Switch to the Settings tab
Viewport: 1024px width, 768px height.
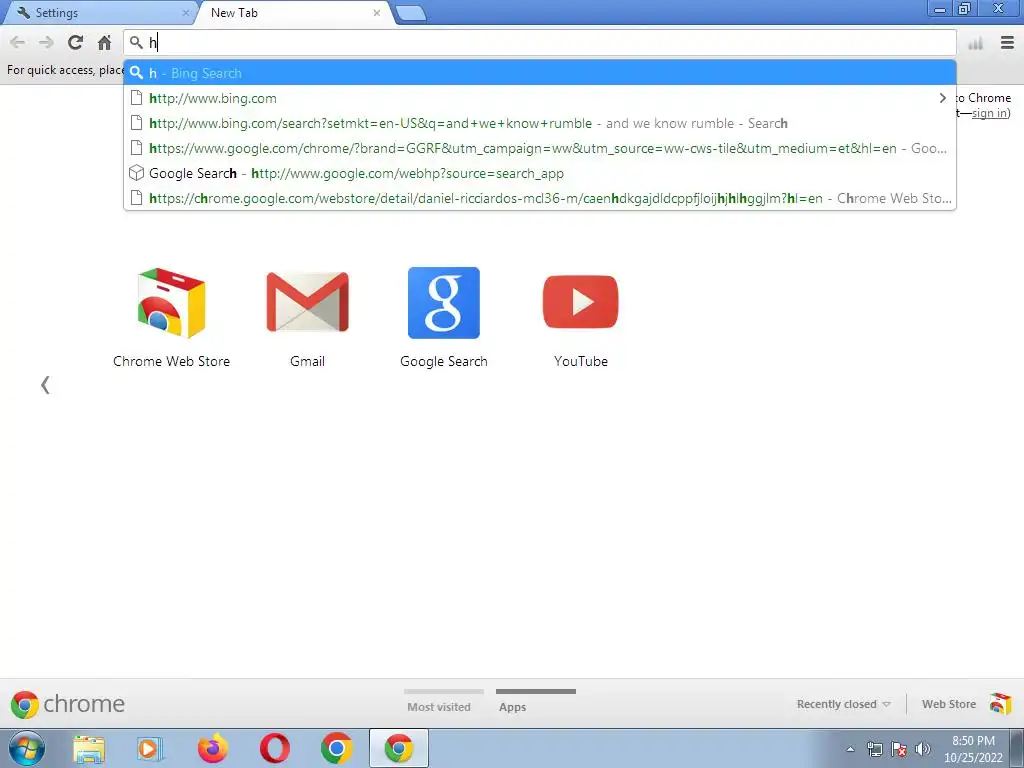[x=98, y=12]
